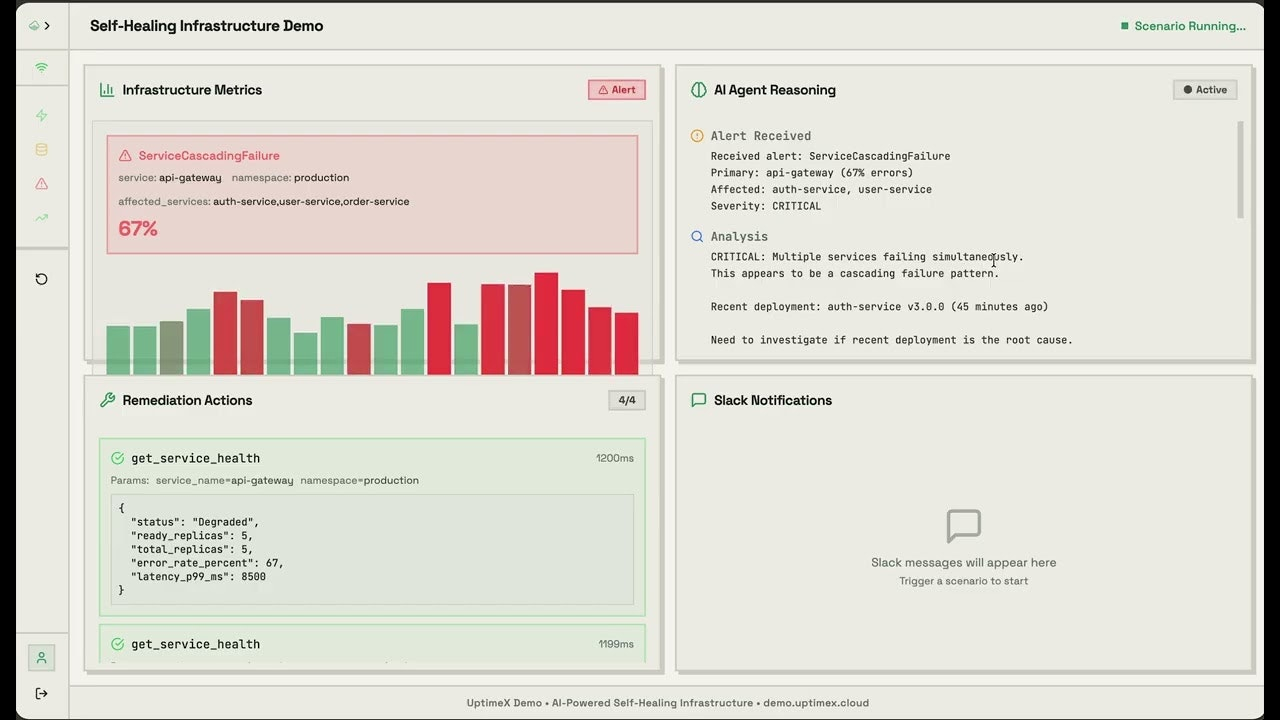Expand the second get_service_health action entry
Screen dimensions: 1280x720
click(x=195, y=644)
